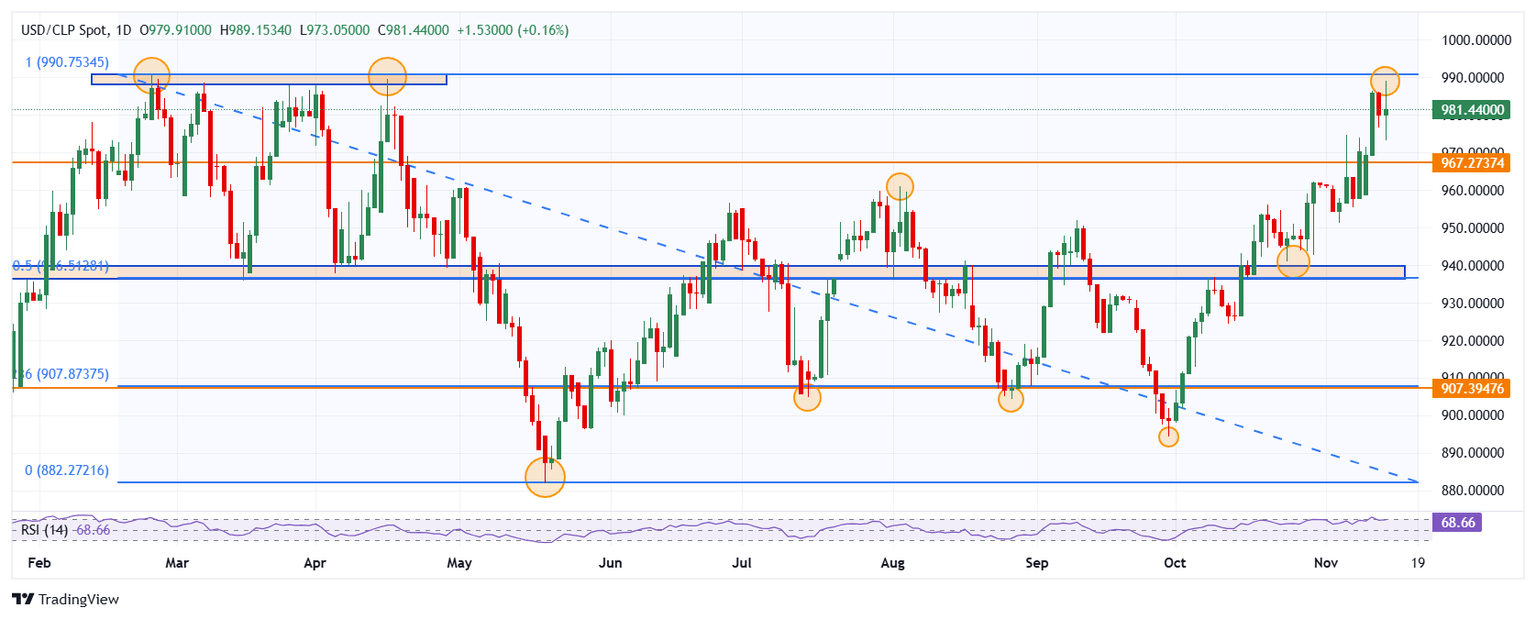Select the circle marker at November high
This screenshot has height=619, width=1536.
[x=1384, y=80]
